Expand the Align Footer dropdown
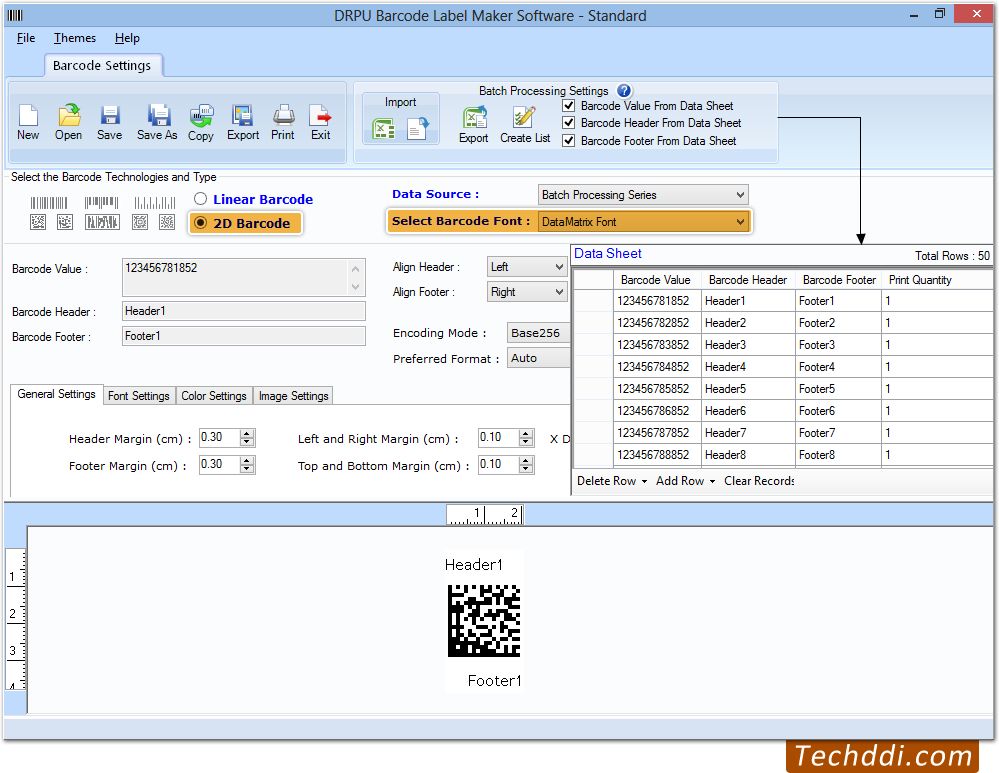The image size is (999, 773). point(526,292)
